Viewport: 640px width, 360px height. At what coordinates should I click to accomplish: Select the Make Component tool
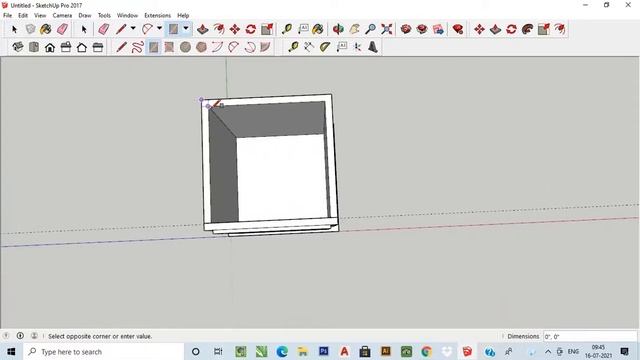pyautogui.click(x=30, y=29)
